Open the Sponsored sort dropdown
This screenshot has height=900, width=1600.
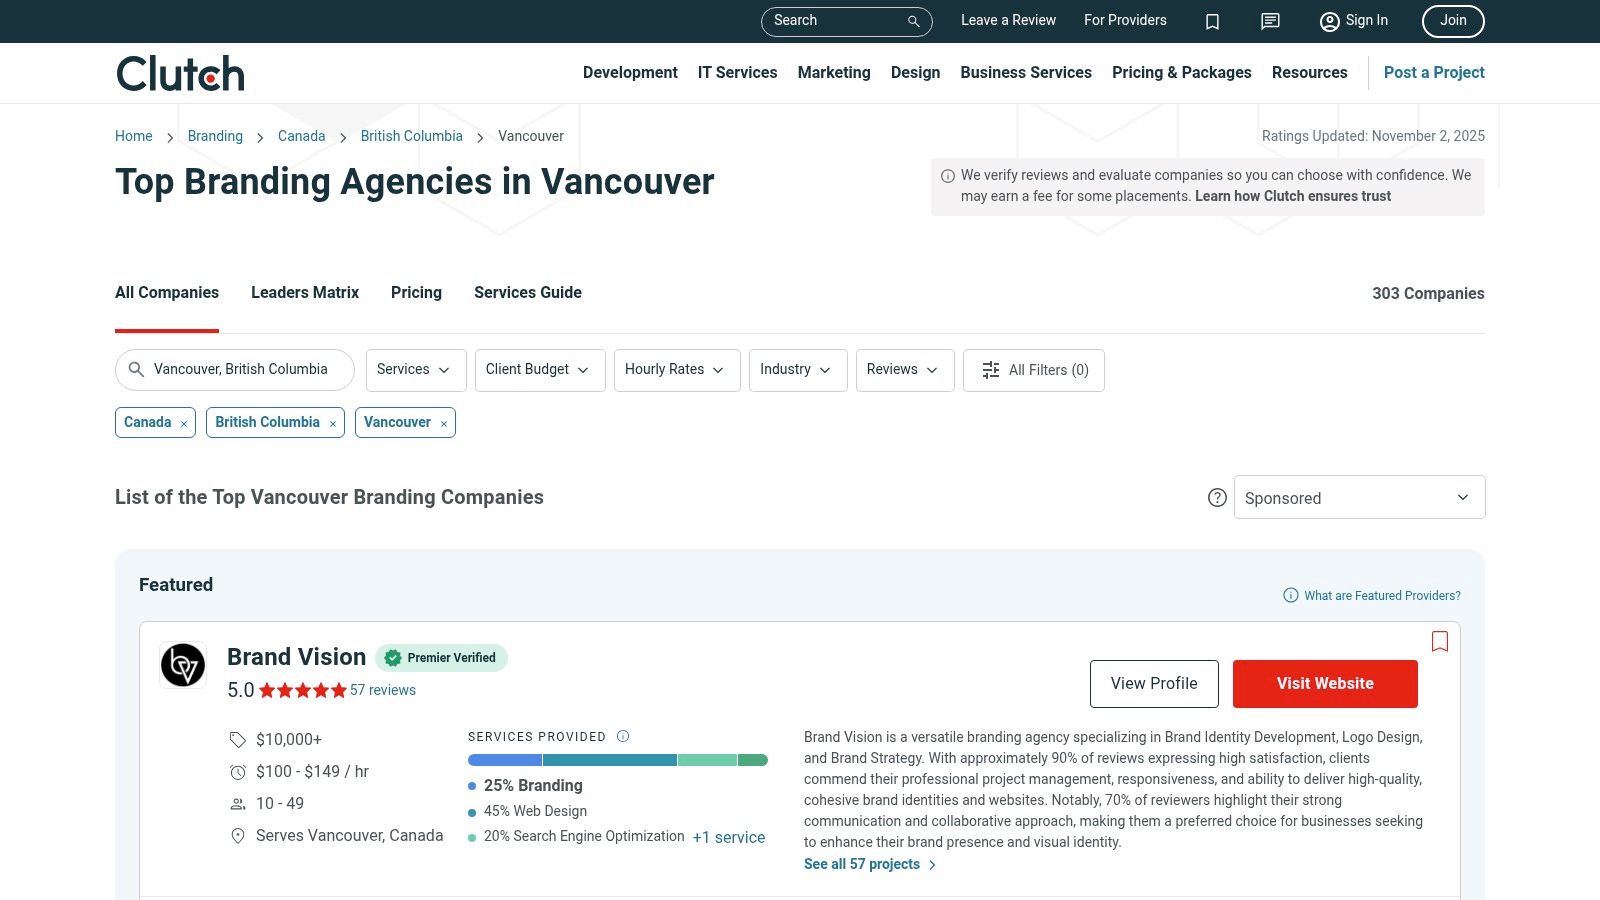point(1359,497)
